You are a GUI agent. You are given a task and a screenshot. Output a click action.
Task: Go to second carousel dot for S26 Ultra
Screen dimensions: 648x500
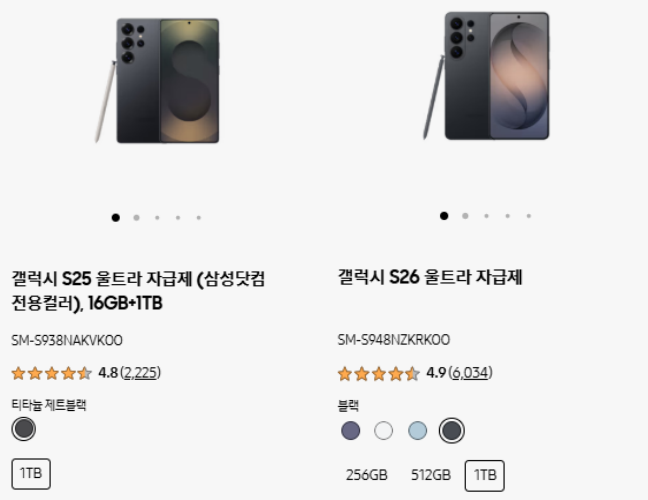tap(465, 216)
